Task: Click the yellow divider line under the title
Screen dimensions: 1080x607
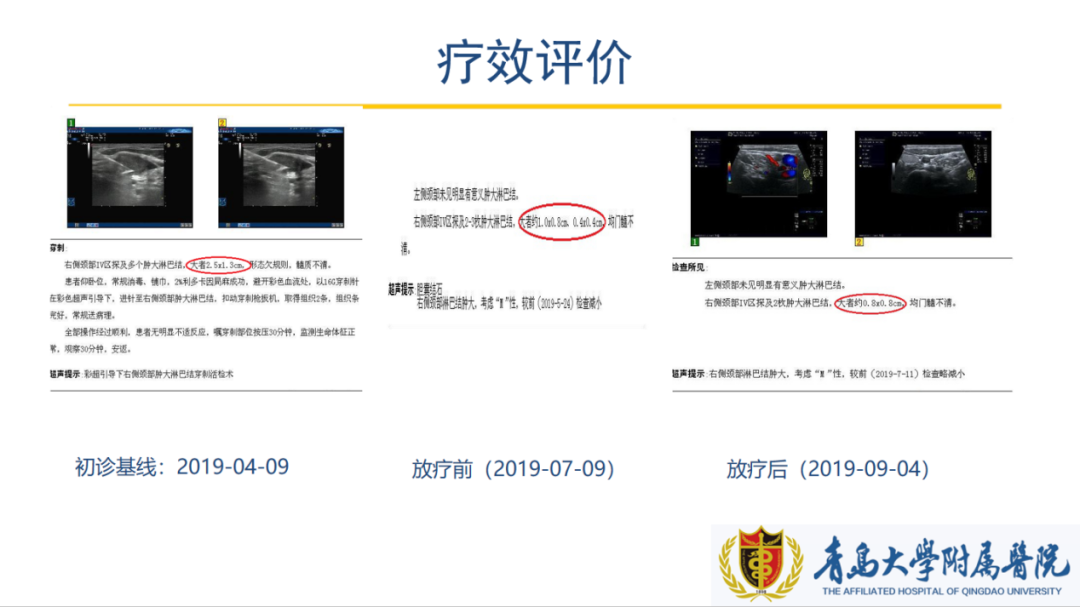Action: [680, 106]
